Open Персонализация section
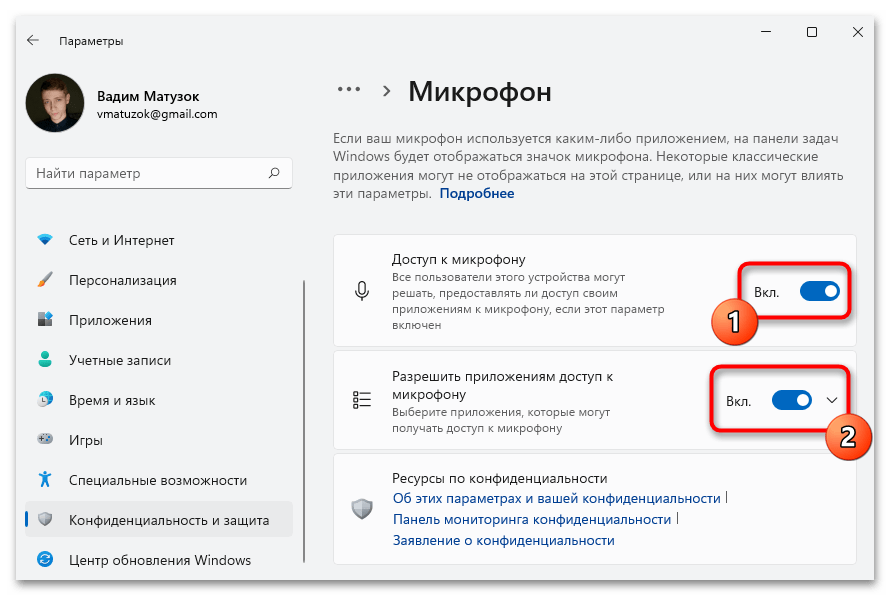Image resolution: width=890 pixels, height=596 pixels. tap(159, 280)
